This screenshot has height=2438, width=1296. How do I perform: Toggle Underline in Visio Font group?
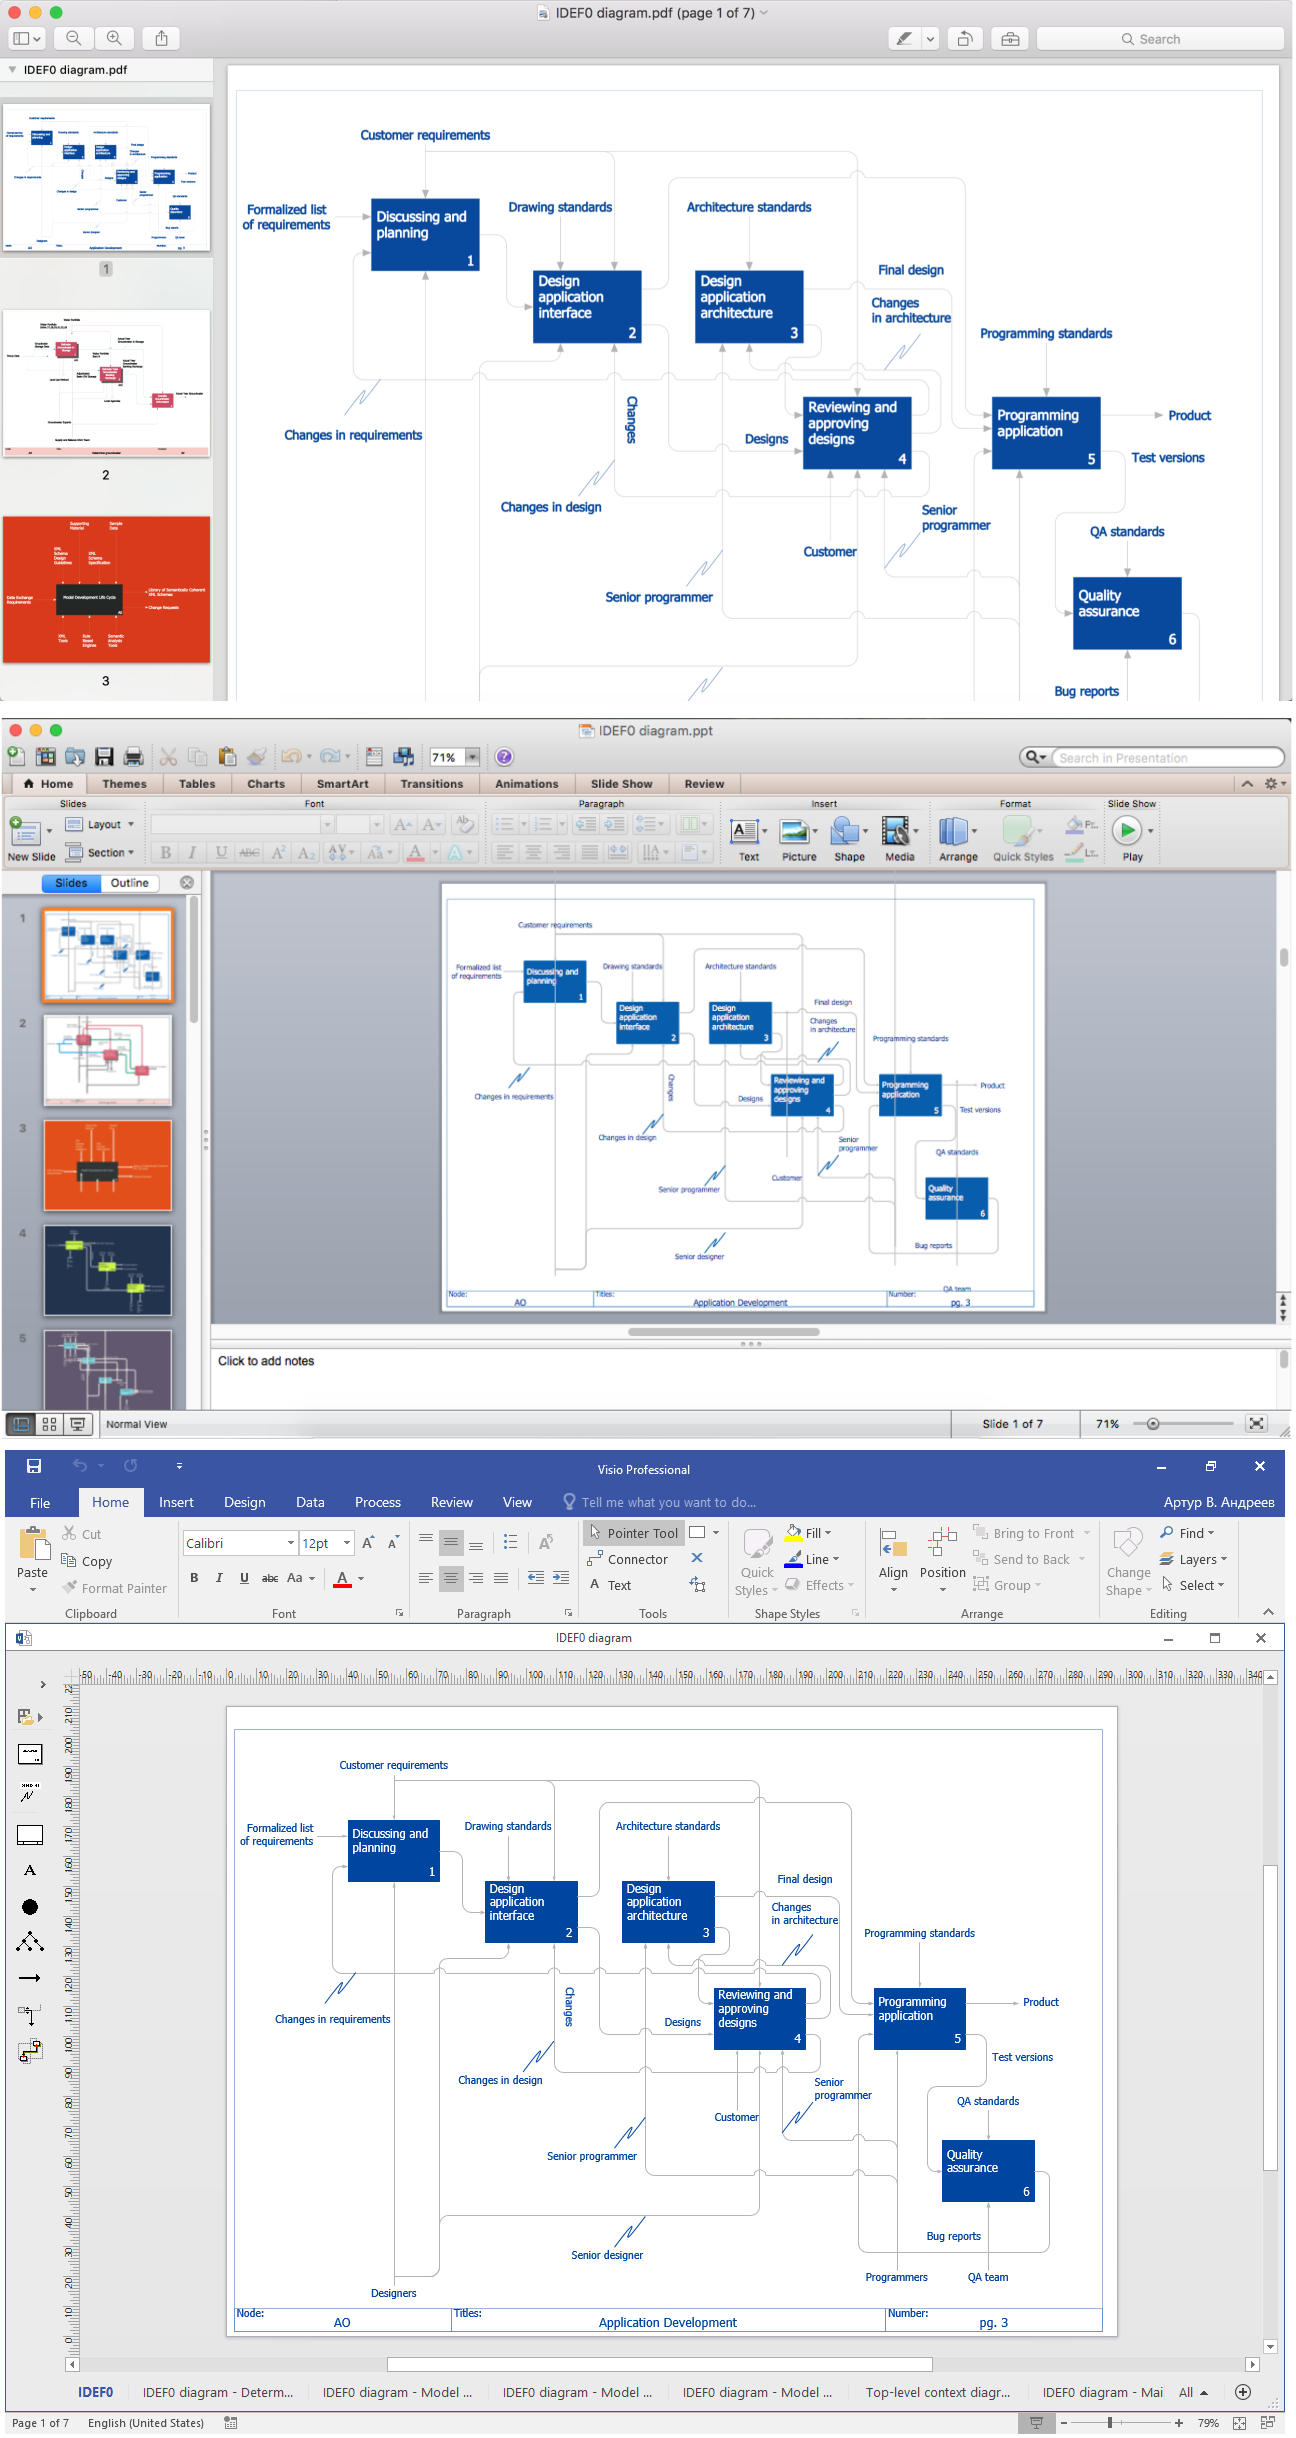point(244,1578)
